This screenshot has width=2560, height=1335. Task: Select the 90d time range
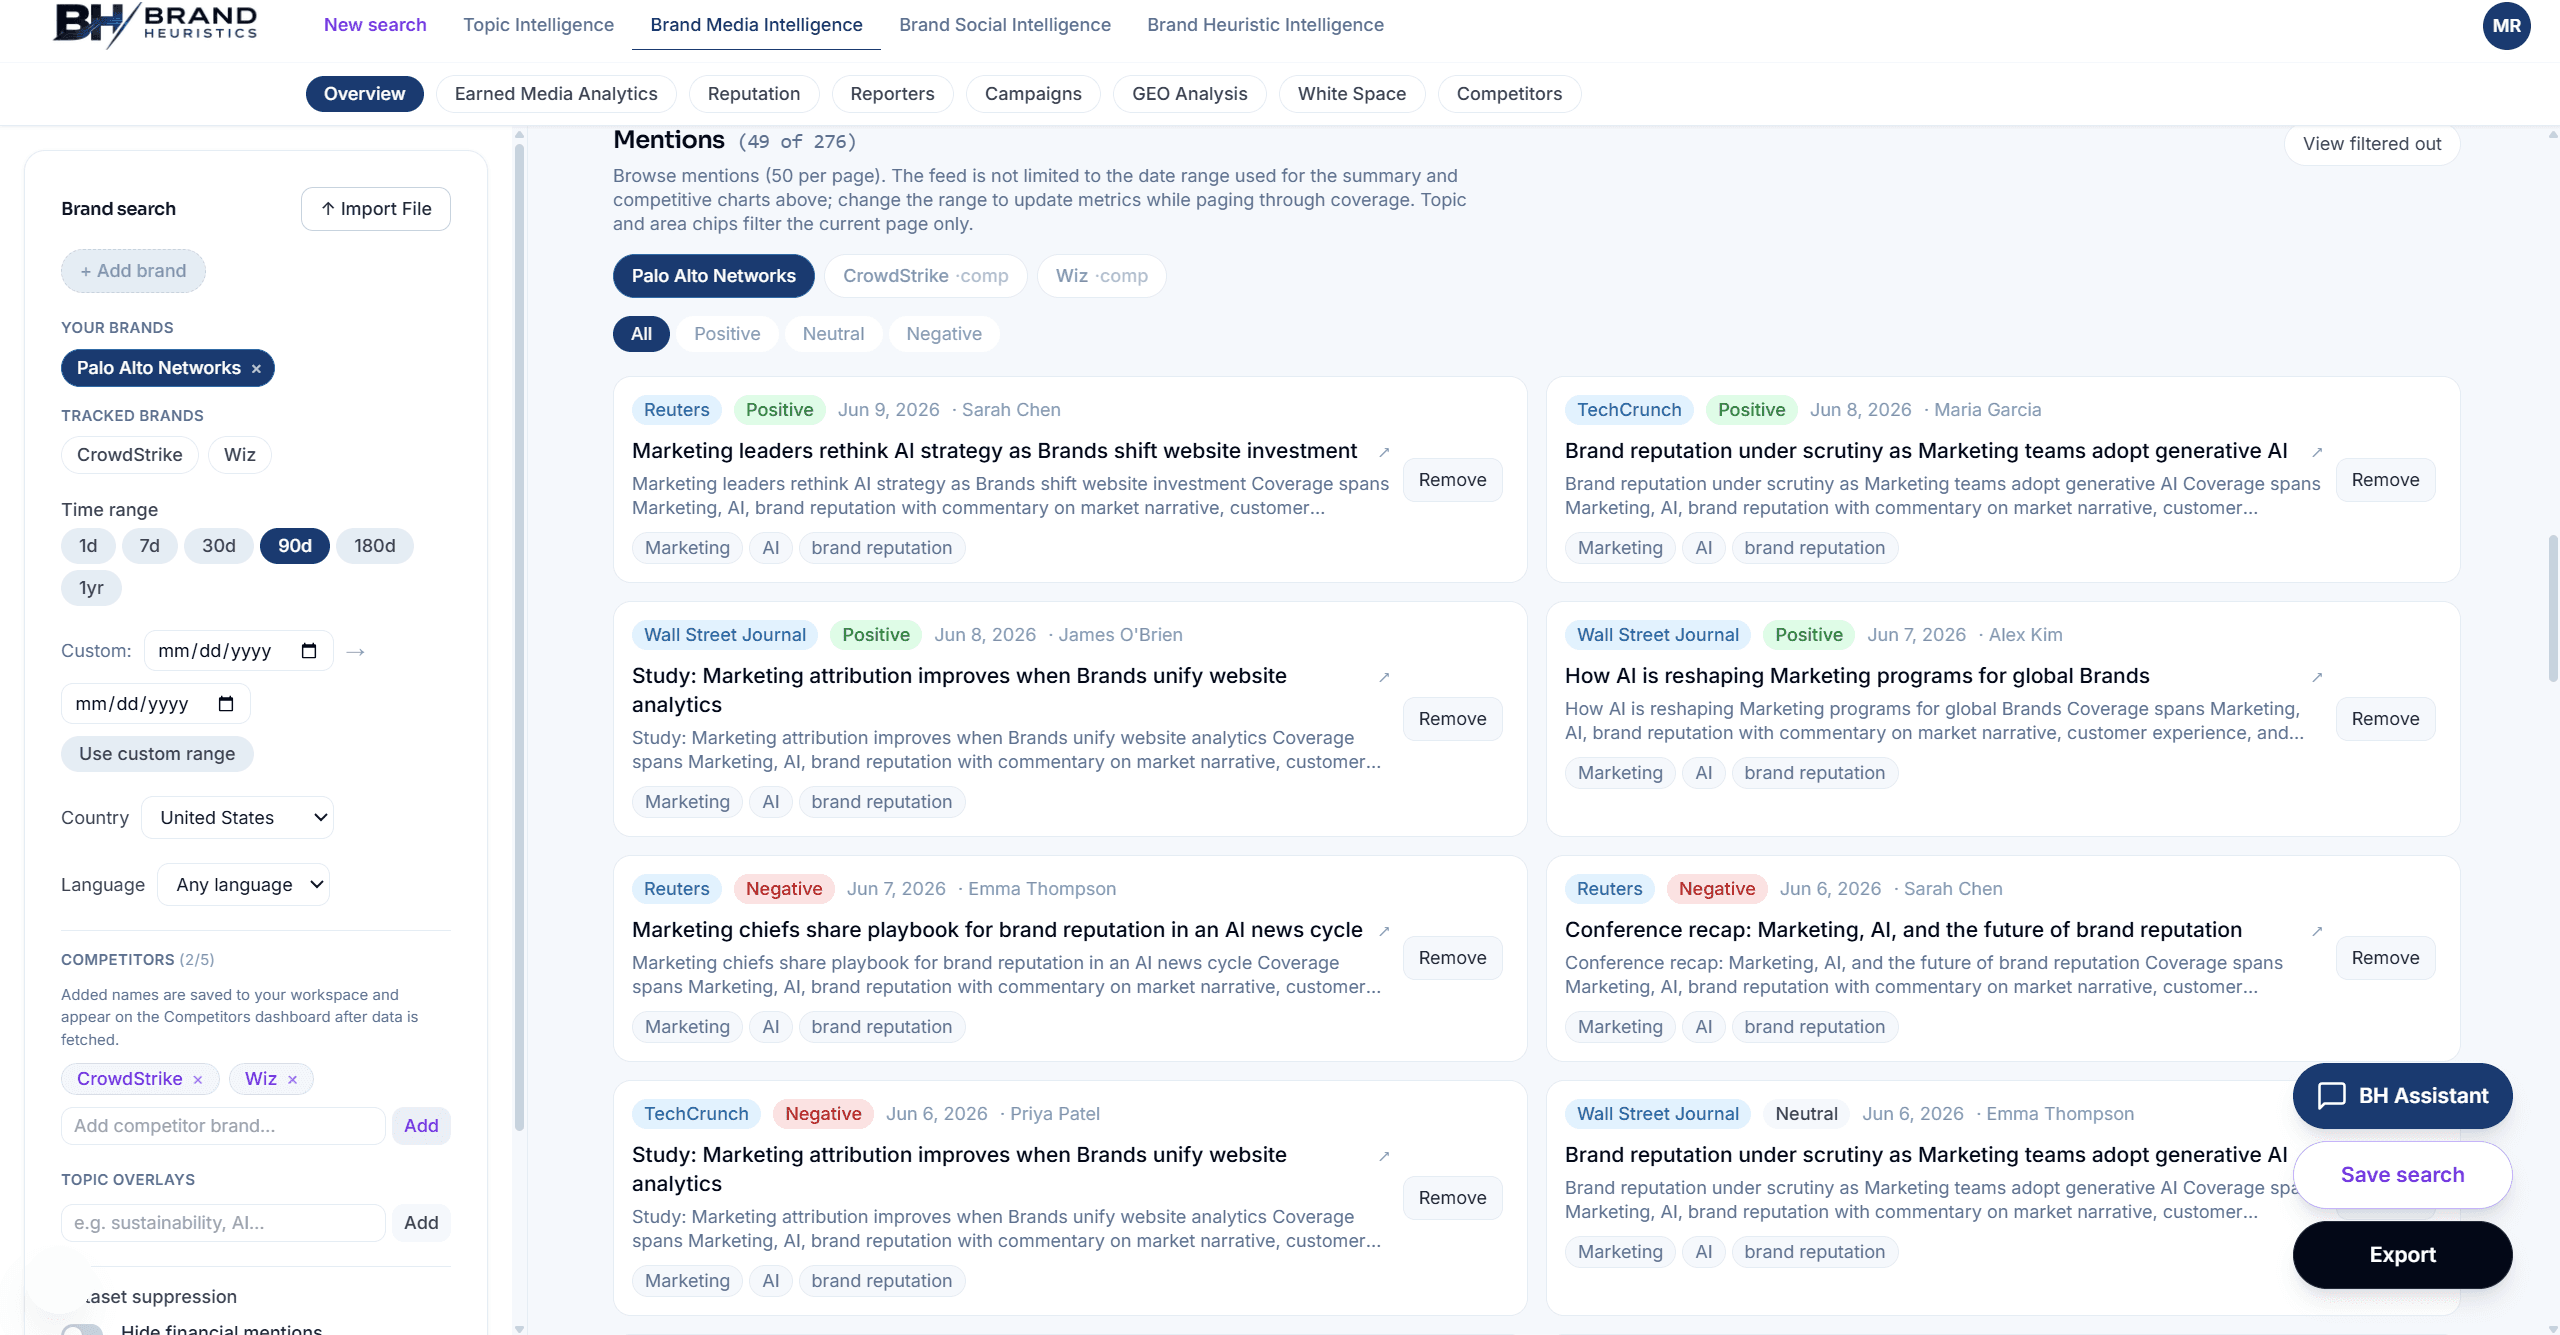pyautogui.click(x=295, y=546)
